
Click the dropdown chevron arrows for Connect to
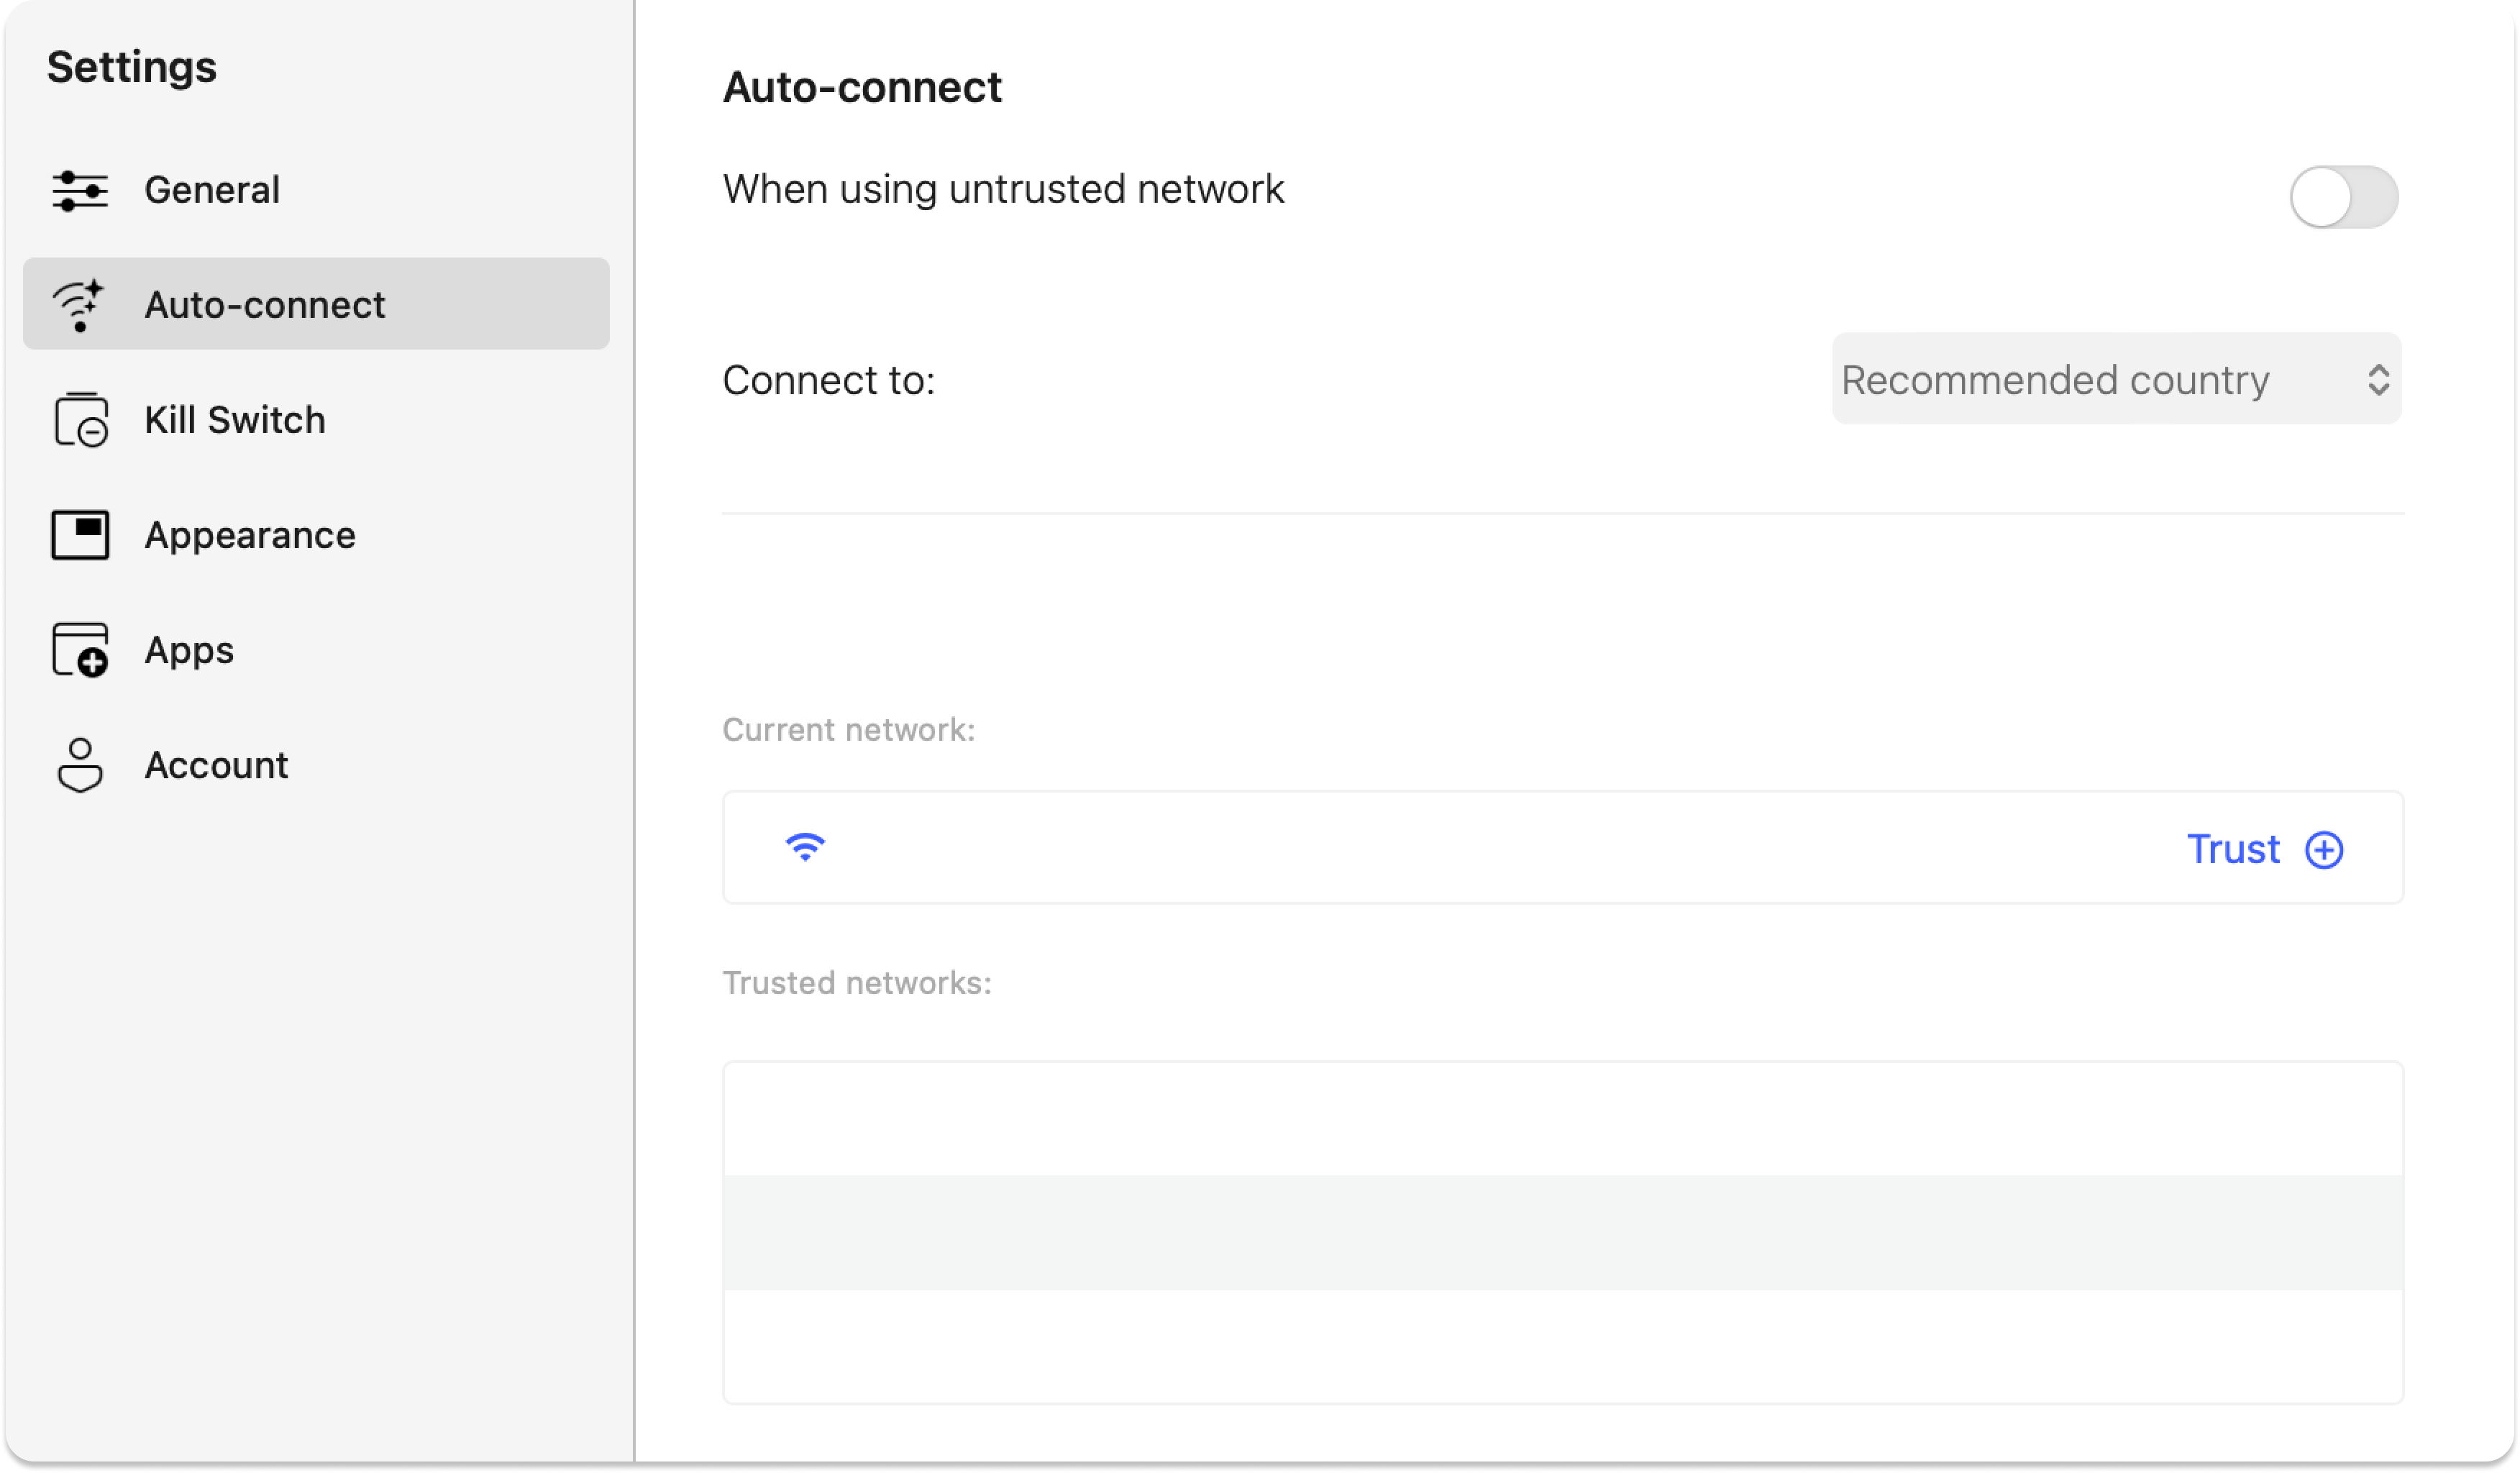point(2378,380)
